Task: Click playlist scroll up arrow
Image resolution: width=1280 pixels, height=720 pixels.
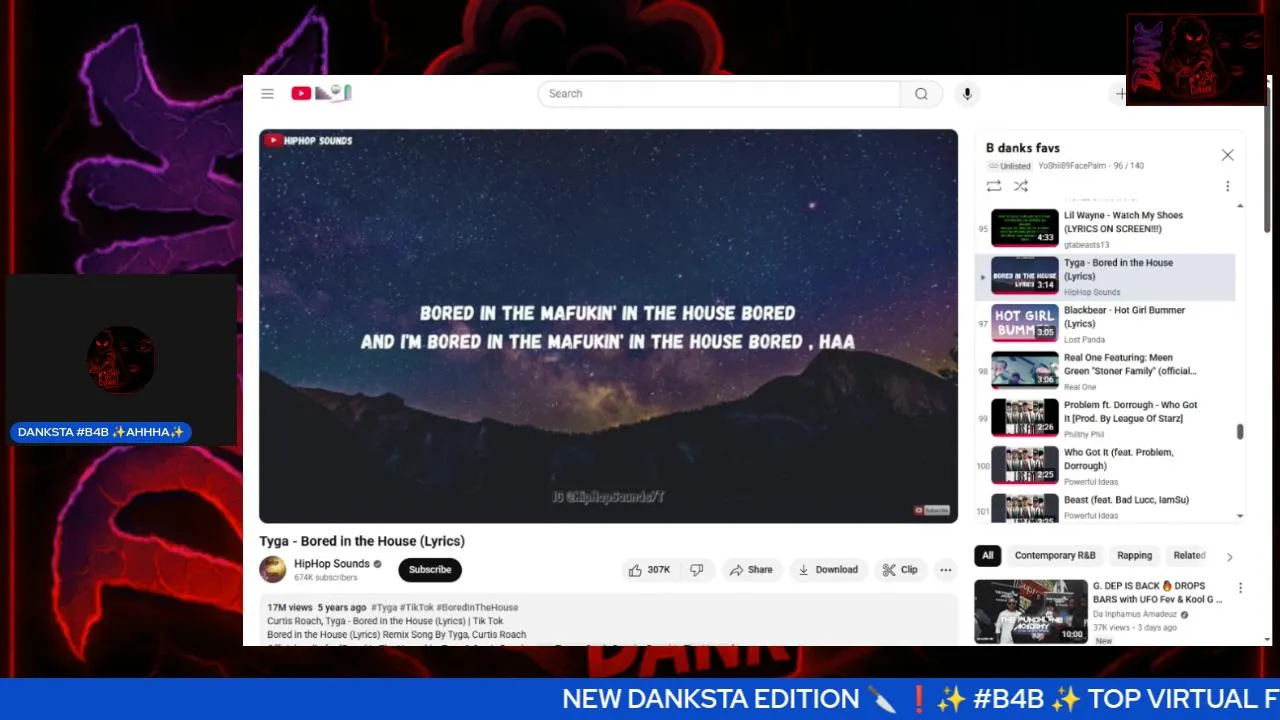Action: click(x=1240, y=205)
